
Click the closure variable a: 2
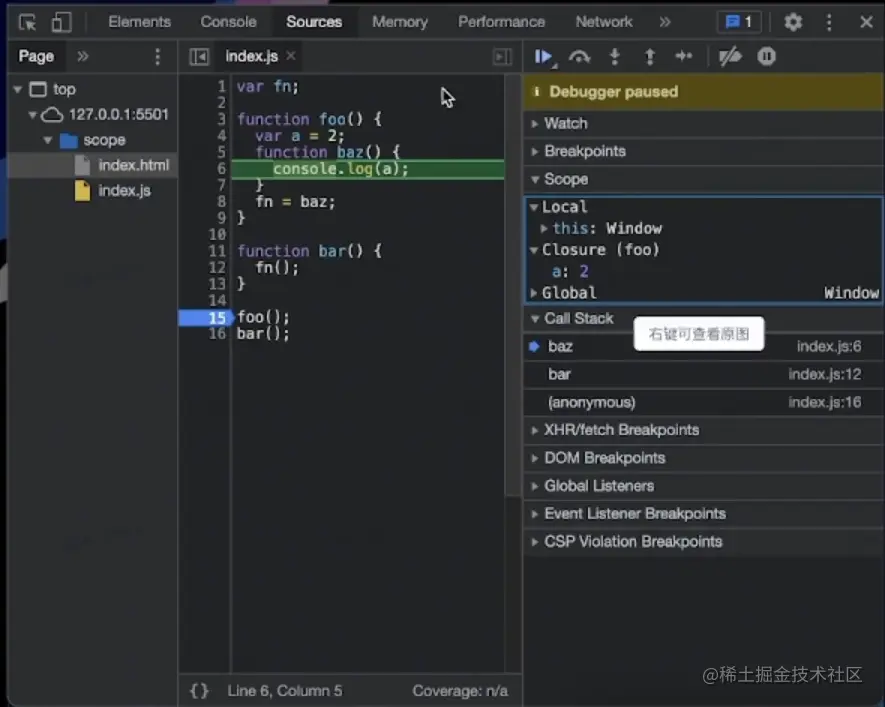click(x=570, y=271)
